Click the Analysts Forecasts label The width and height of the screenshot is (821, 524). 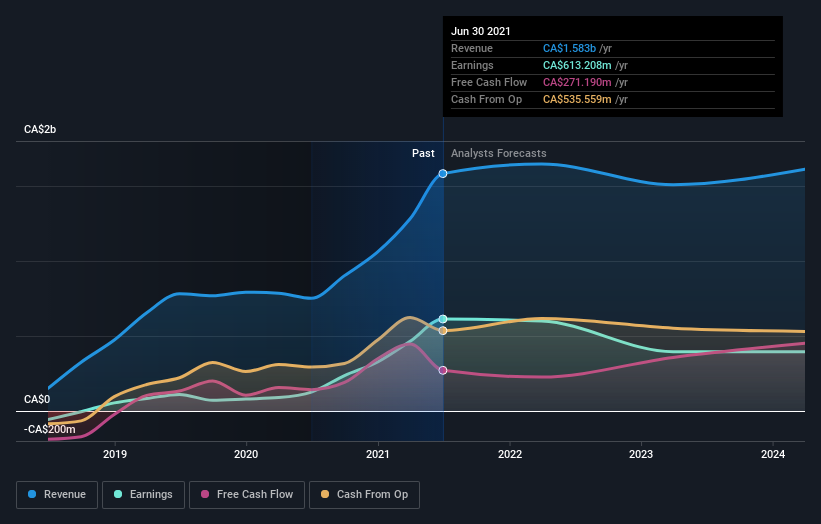498,153
